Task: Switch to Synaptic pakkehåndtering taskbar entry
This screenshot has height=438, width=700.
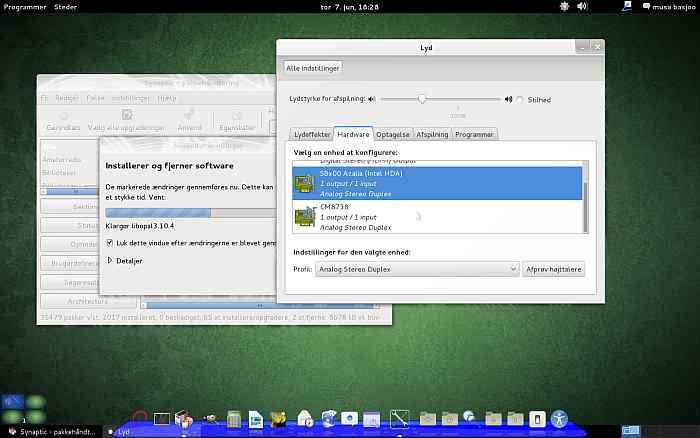Action: [52, 432]
